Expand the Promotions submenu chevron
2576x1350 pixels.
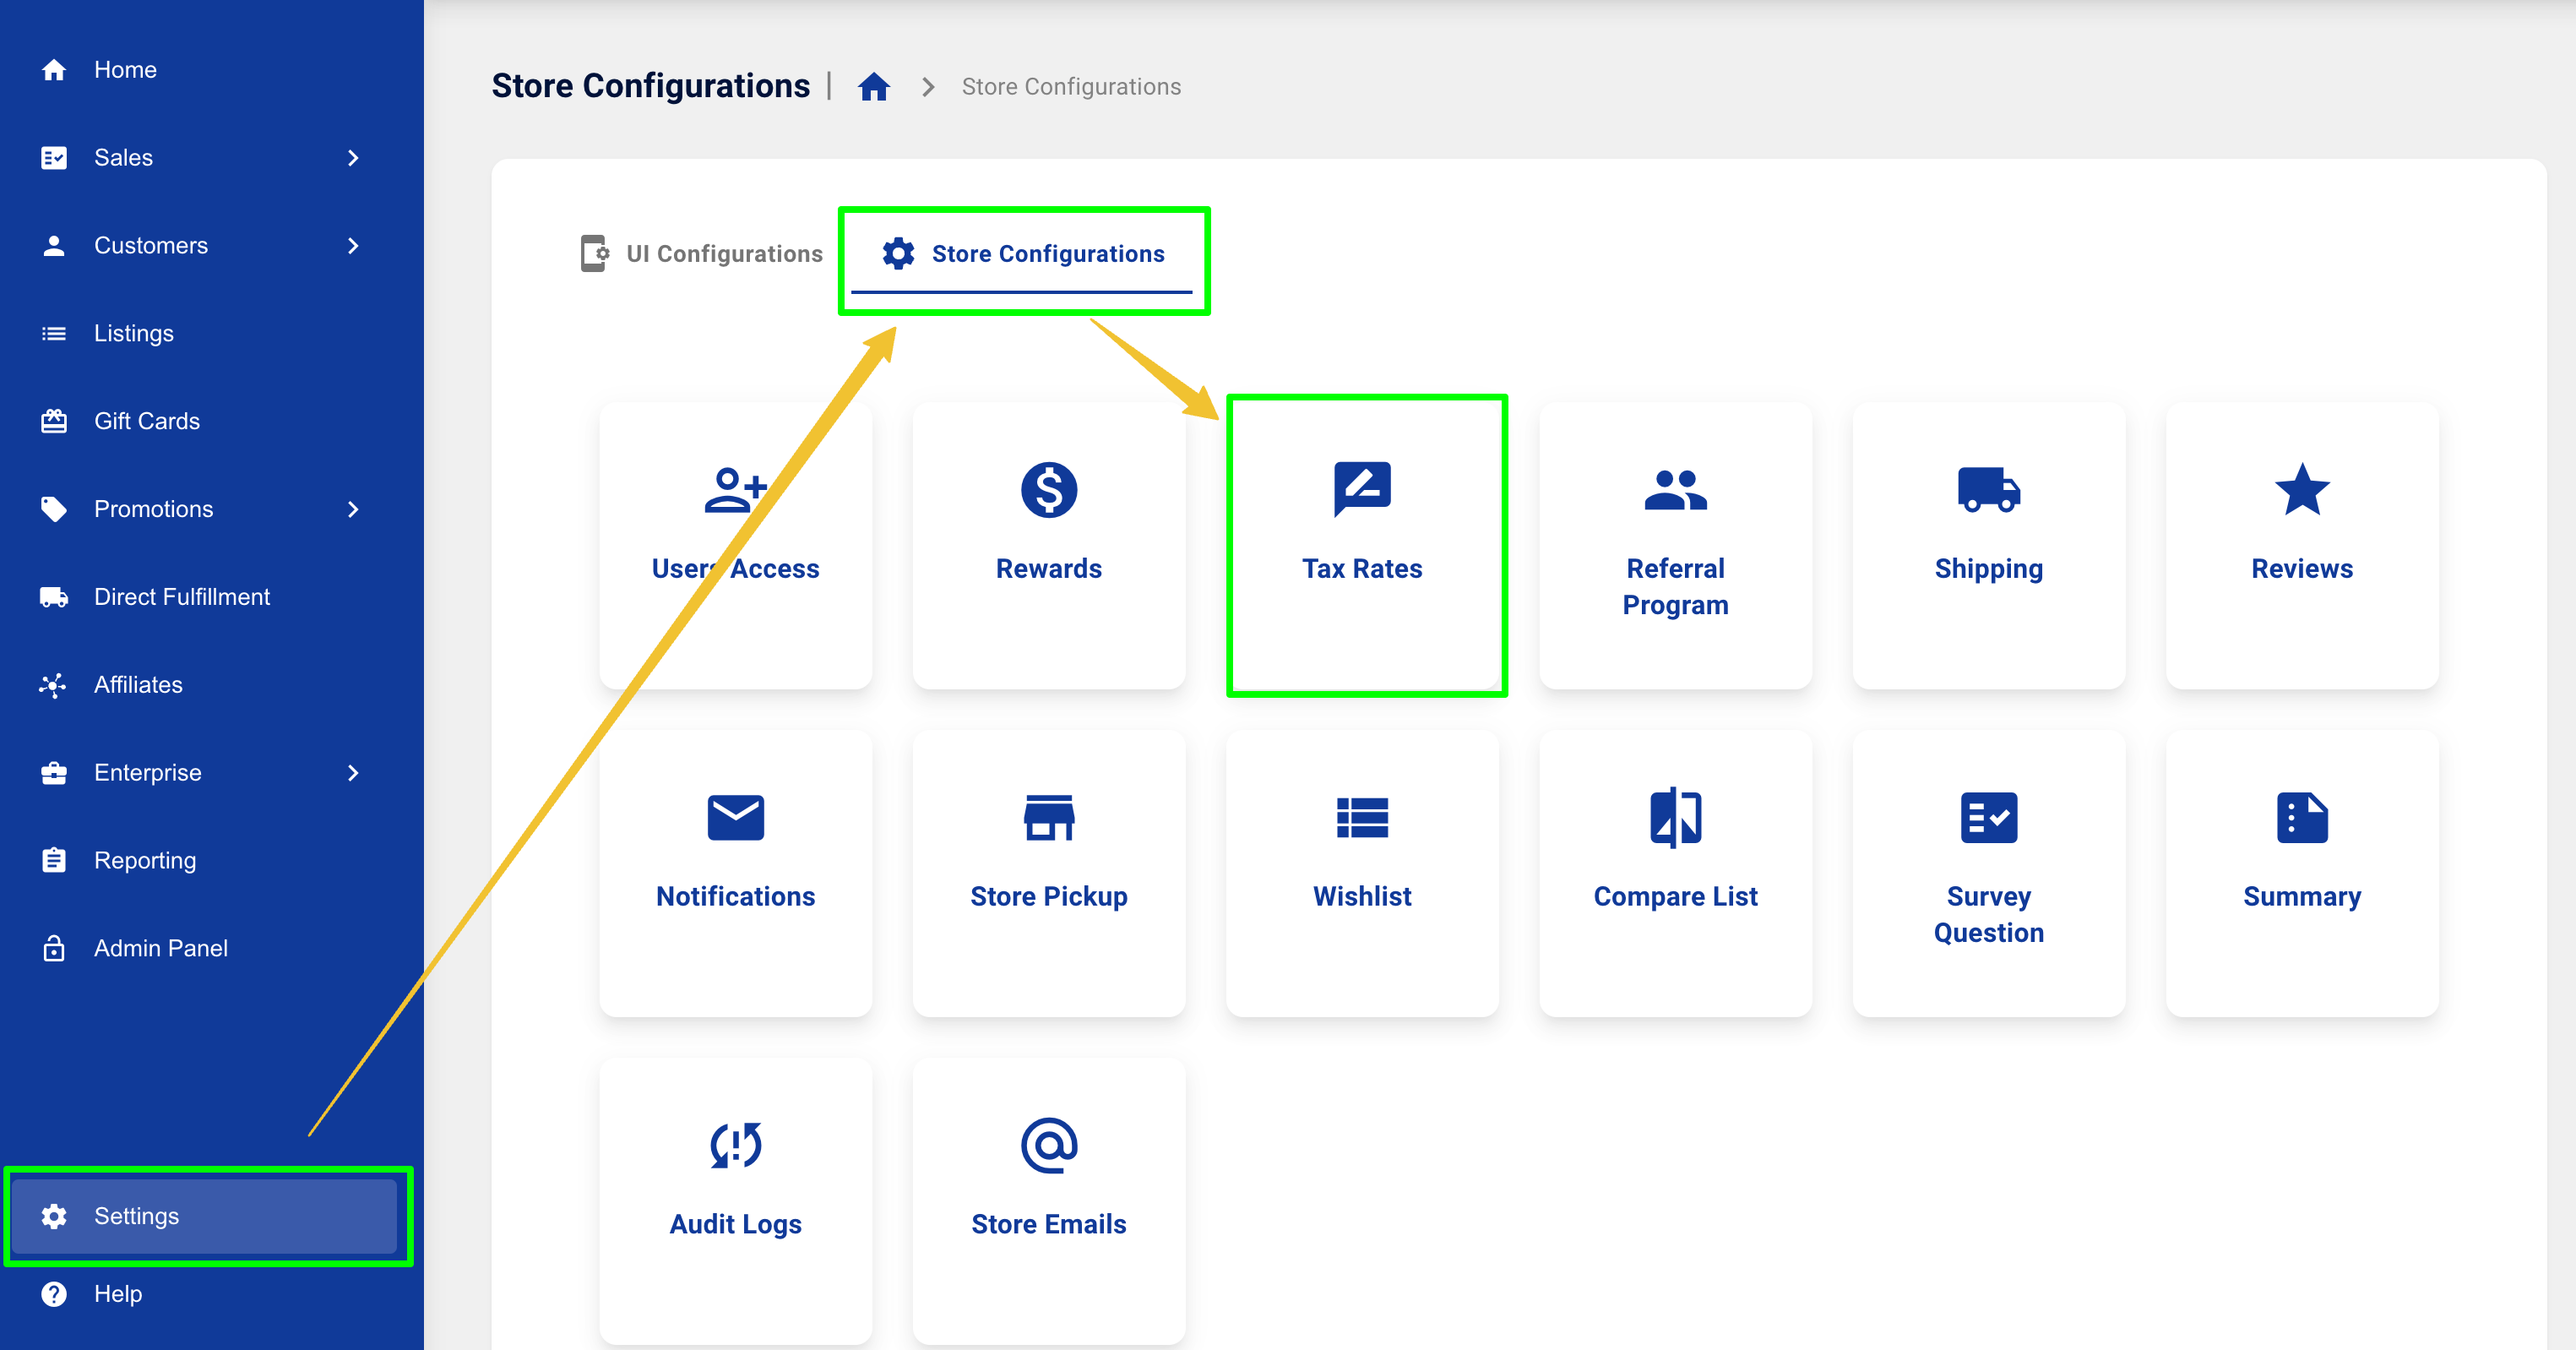click(x=353, y=509)
